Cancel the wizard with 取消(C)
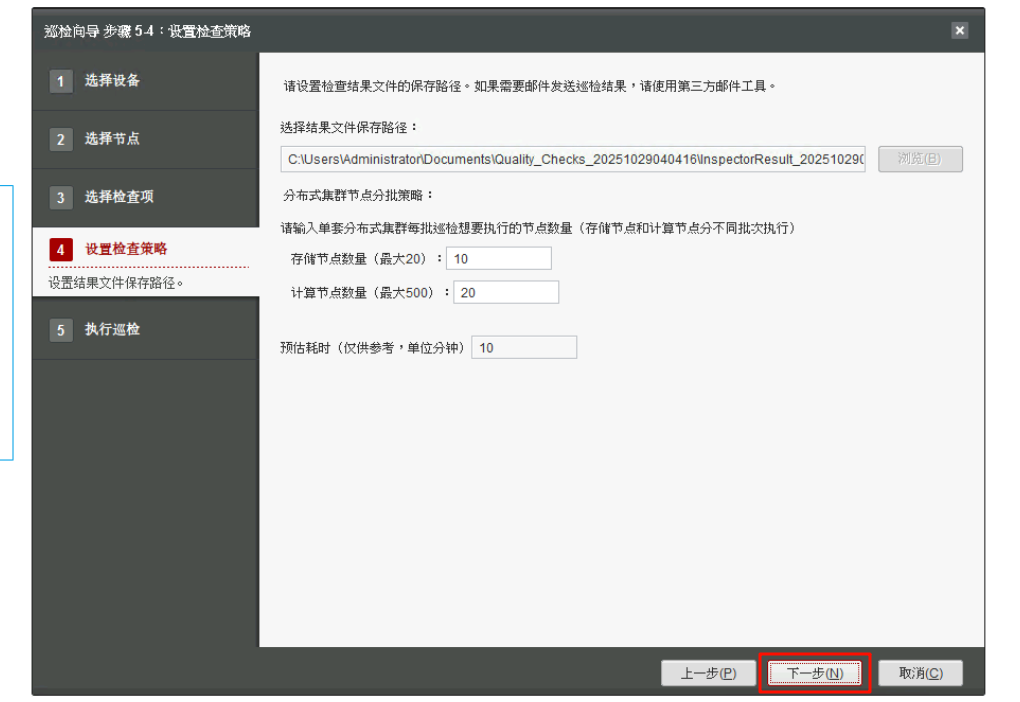Image resolution: width=1020 pixels, height=702 pixels. tap(920, 673)
